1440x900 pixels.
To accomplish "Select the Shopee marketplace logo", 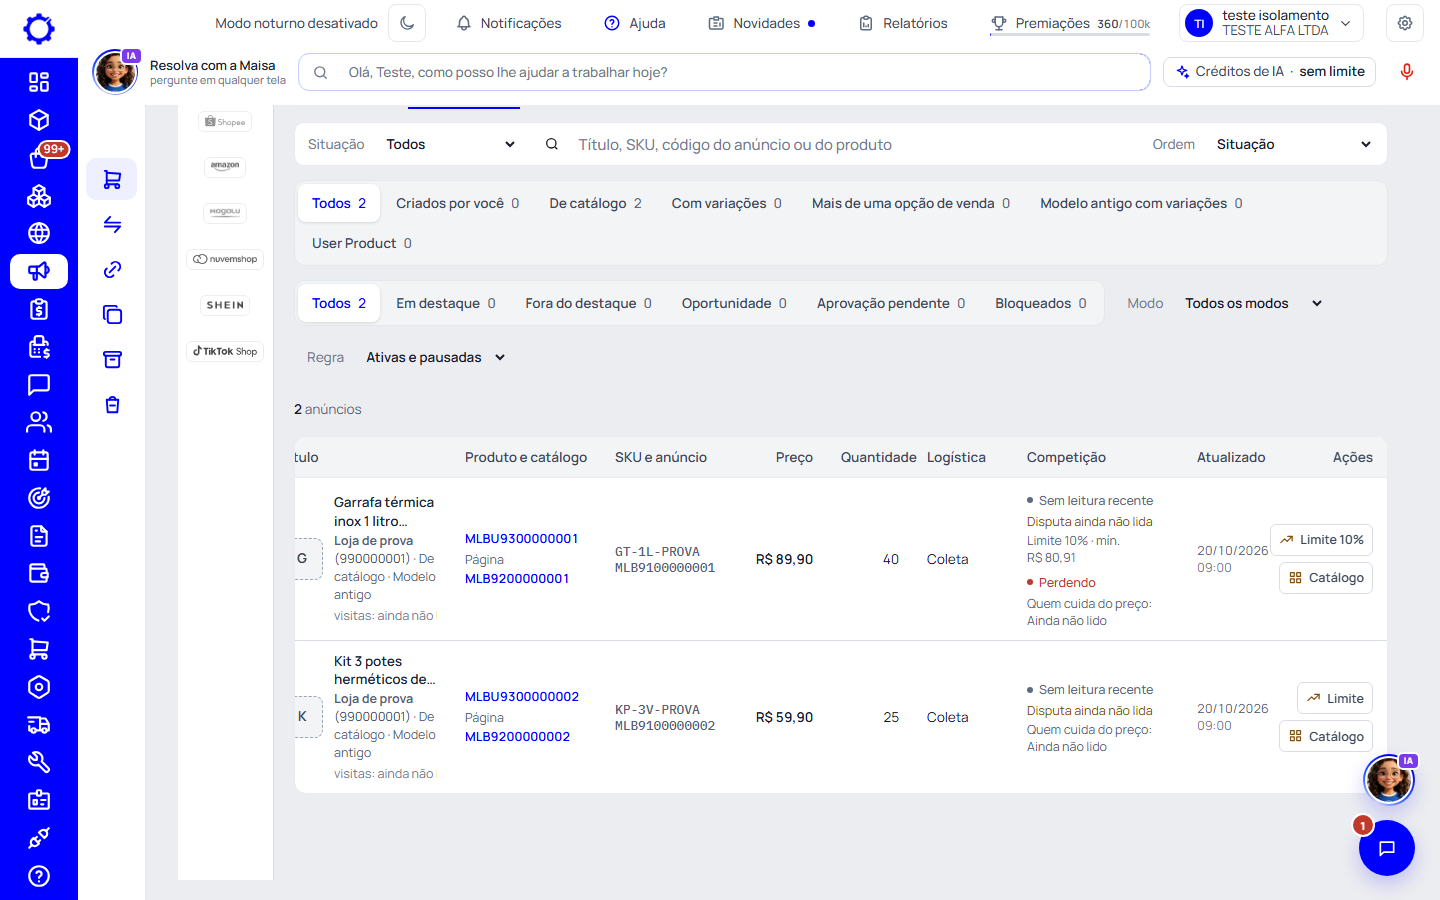I will click(225, 122).
